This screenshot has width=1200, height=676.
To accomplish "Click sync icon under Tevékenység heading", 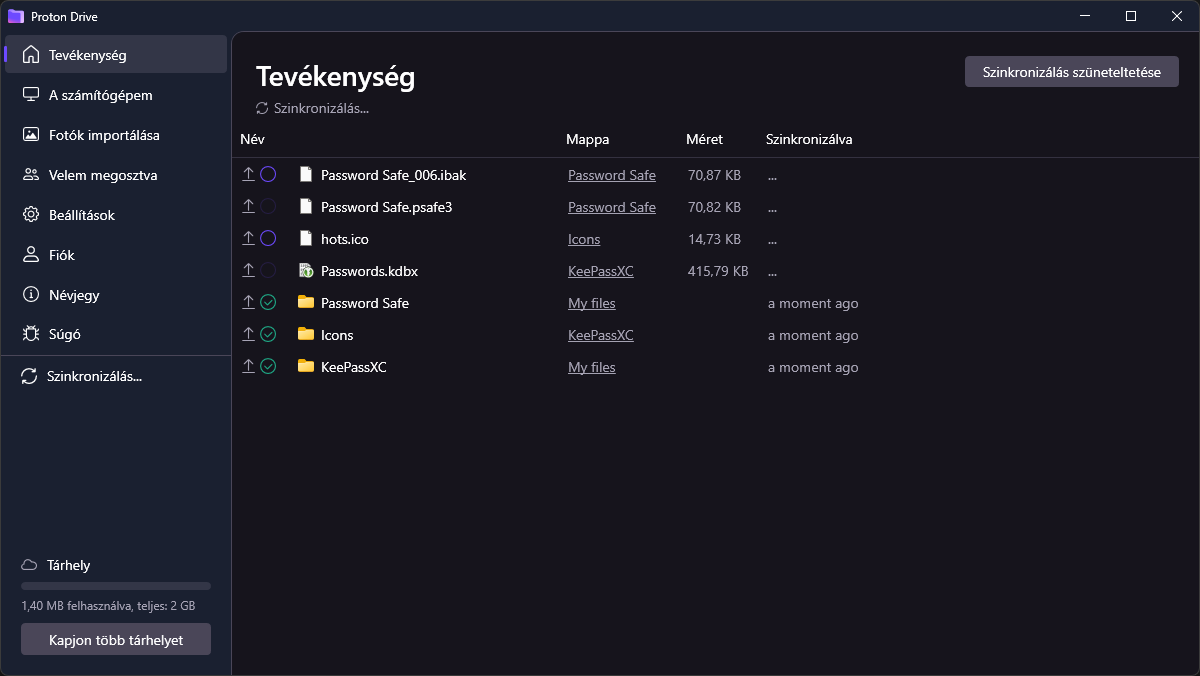I will click(x=262, y=108).
